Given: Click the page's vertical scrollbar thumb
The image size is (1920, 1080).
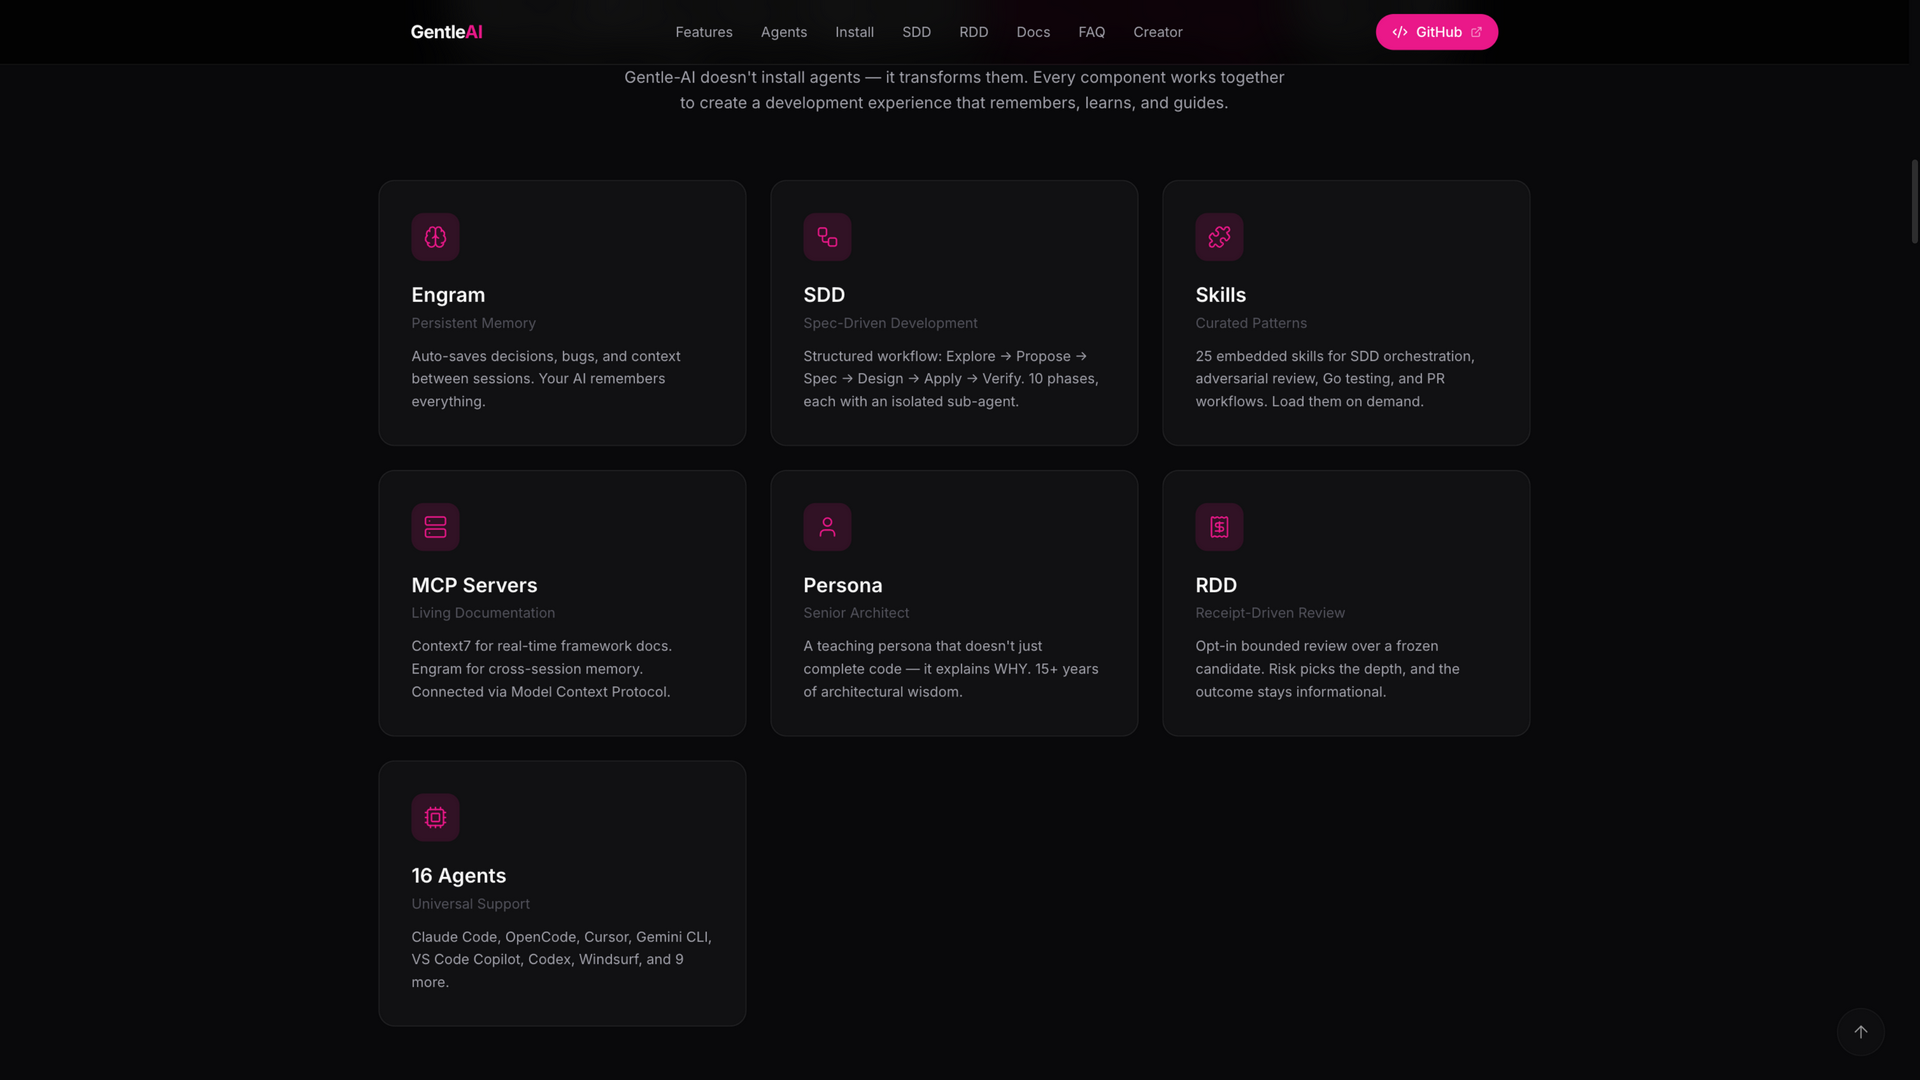Looking at the screenshot, I should click(1914, 200).
